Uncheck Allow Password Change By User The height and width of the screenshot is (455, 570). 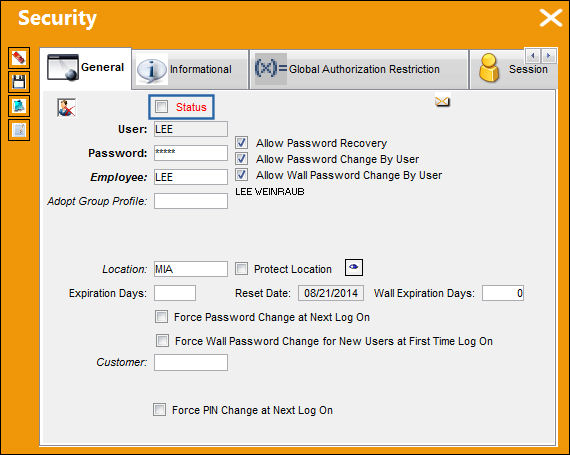pos(241,158)
